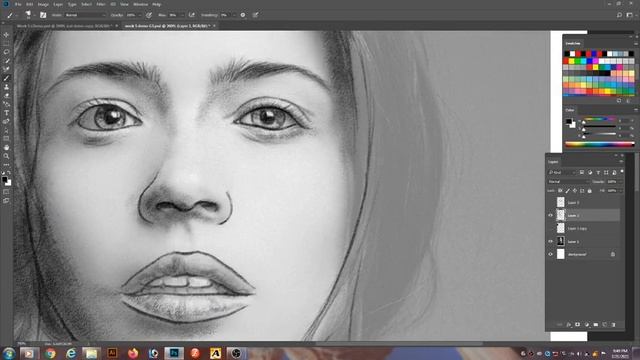Open the workspace switcher icon

pos(630,15)
